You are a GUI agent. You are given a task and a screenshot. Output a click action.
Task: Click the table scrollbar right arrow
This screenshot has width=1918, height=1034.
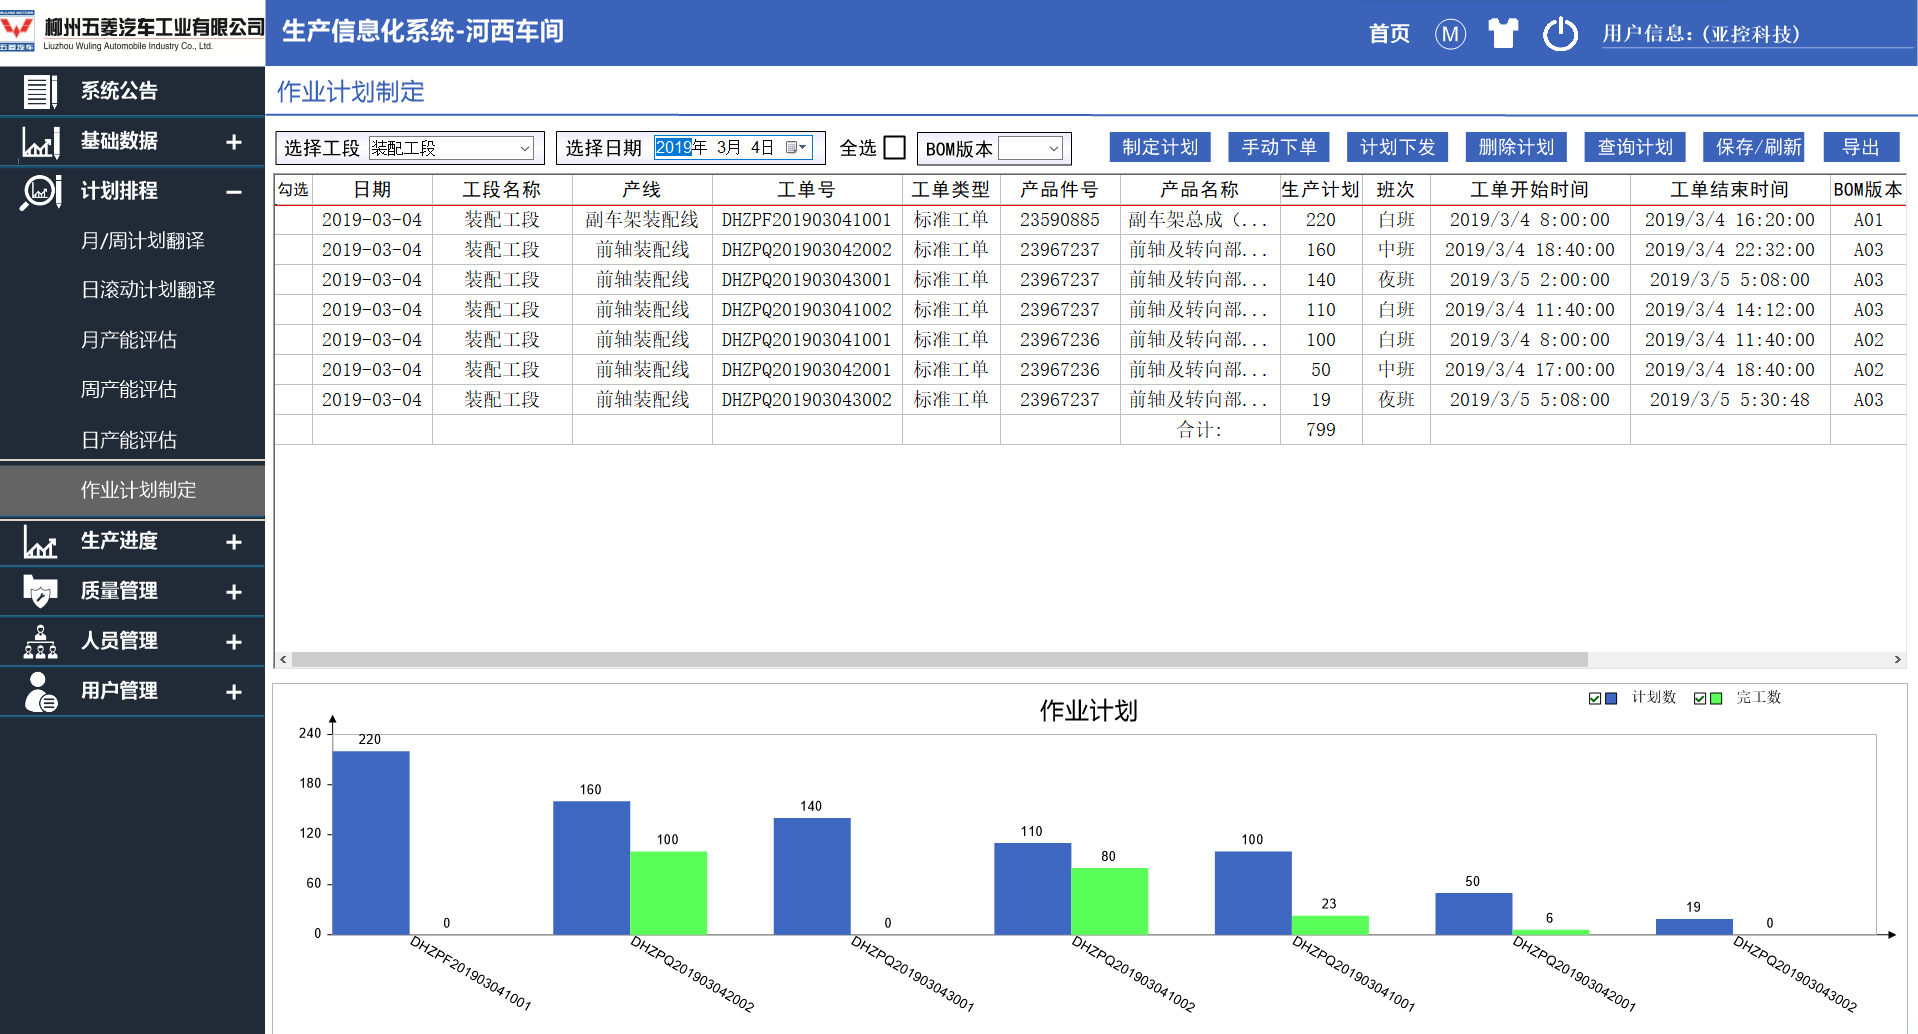tap(1897, 660)
